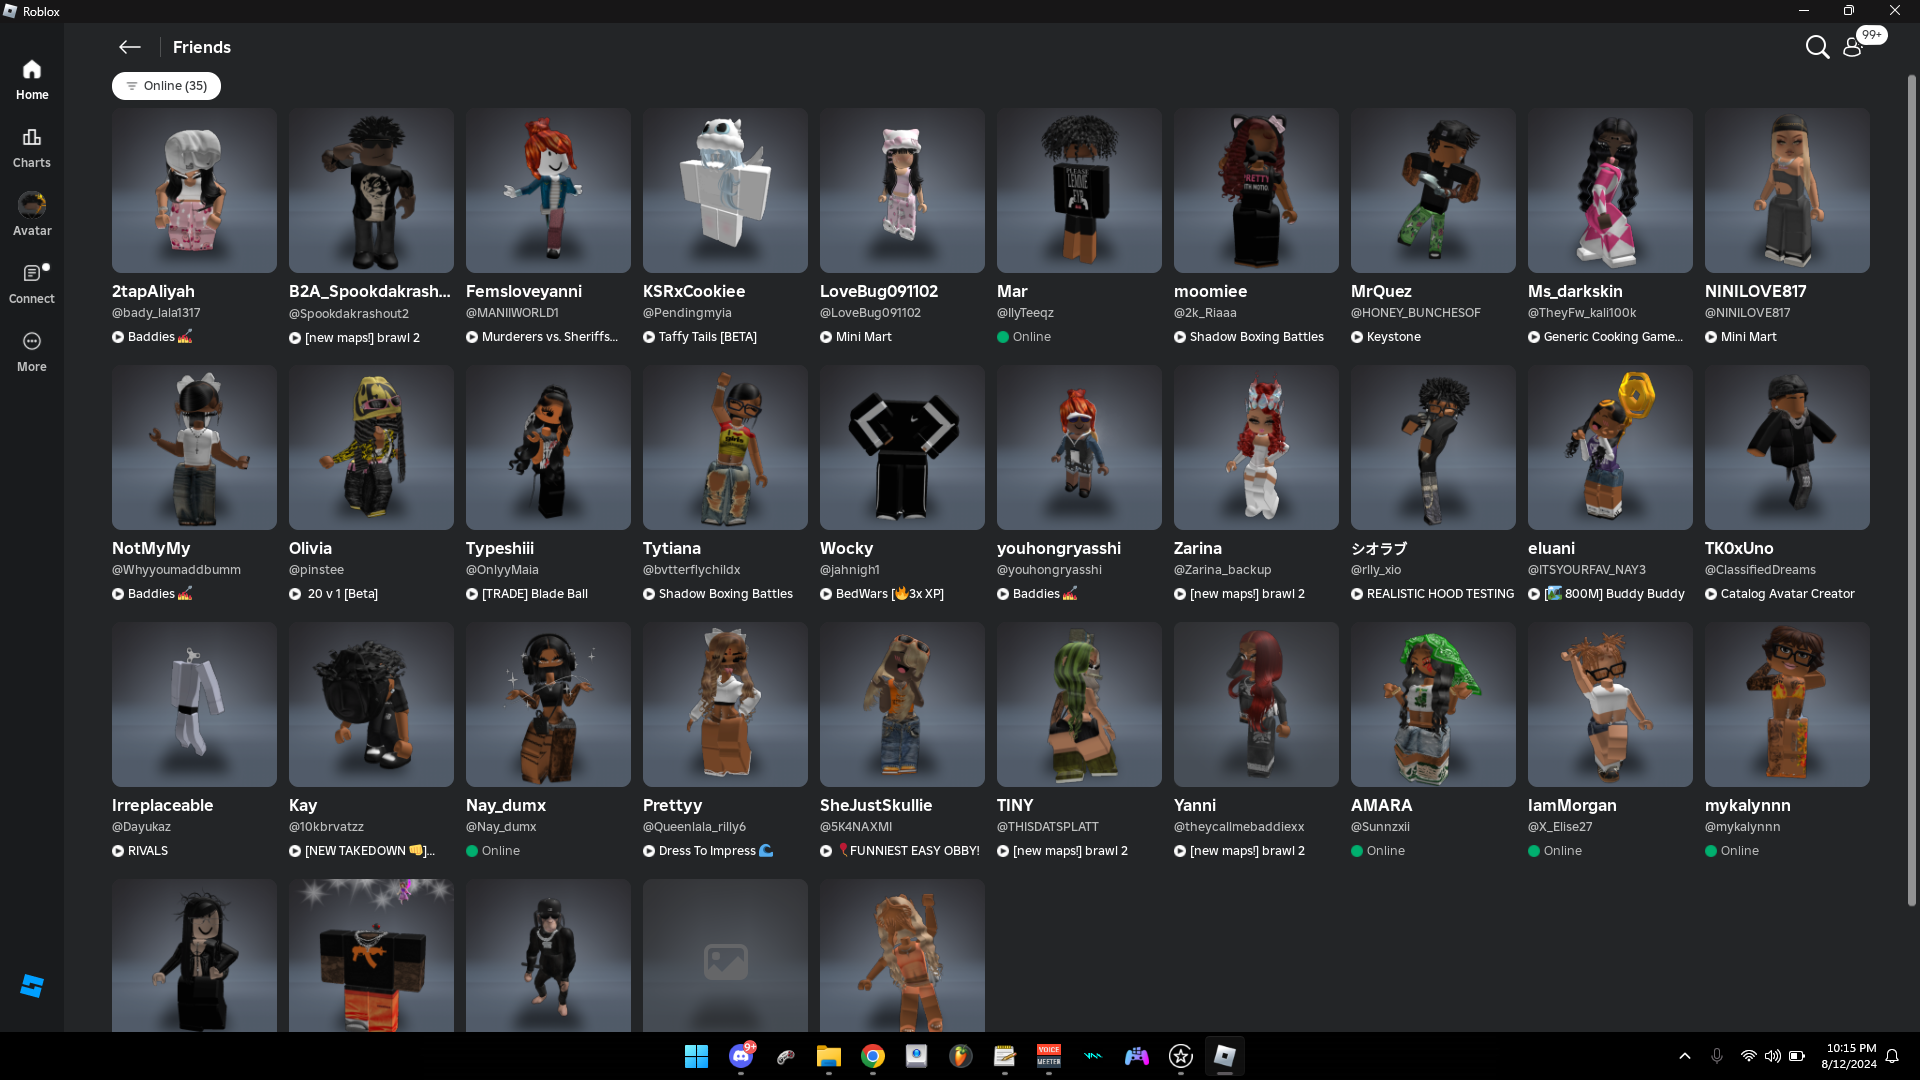Open Google Chrome from the taskbar
The width and height of the screenshot is (1920, 1080).
873,1056
